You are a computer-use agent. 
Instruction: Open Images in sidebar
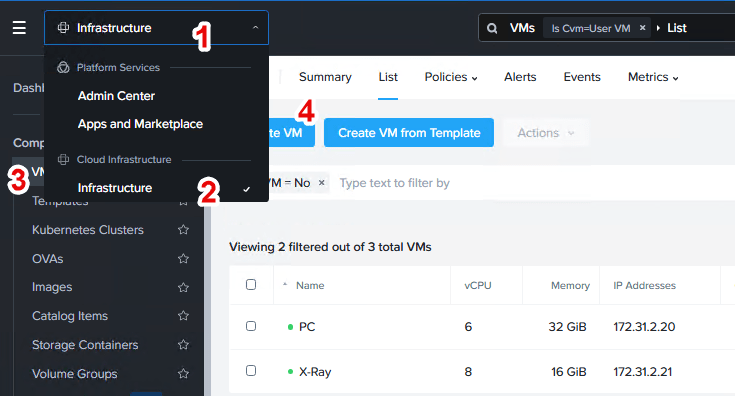click(52, 287)
